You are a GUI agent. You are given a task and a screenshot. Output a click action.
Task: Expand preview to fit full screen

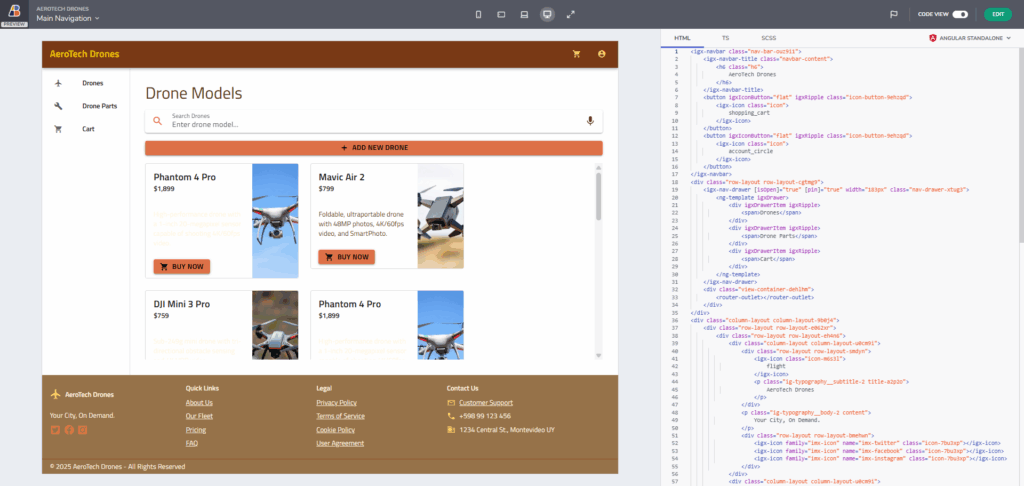[x=571, y=14]
